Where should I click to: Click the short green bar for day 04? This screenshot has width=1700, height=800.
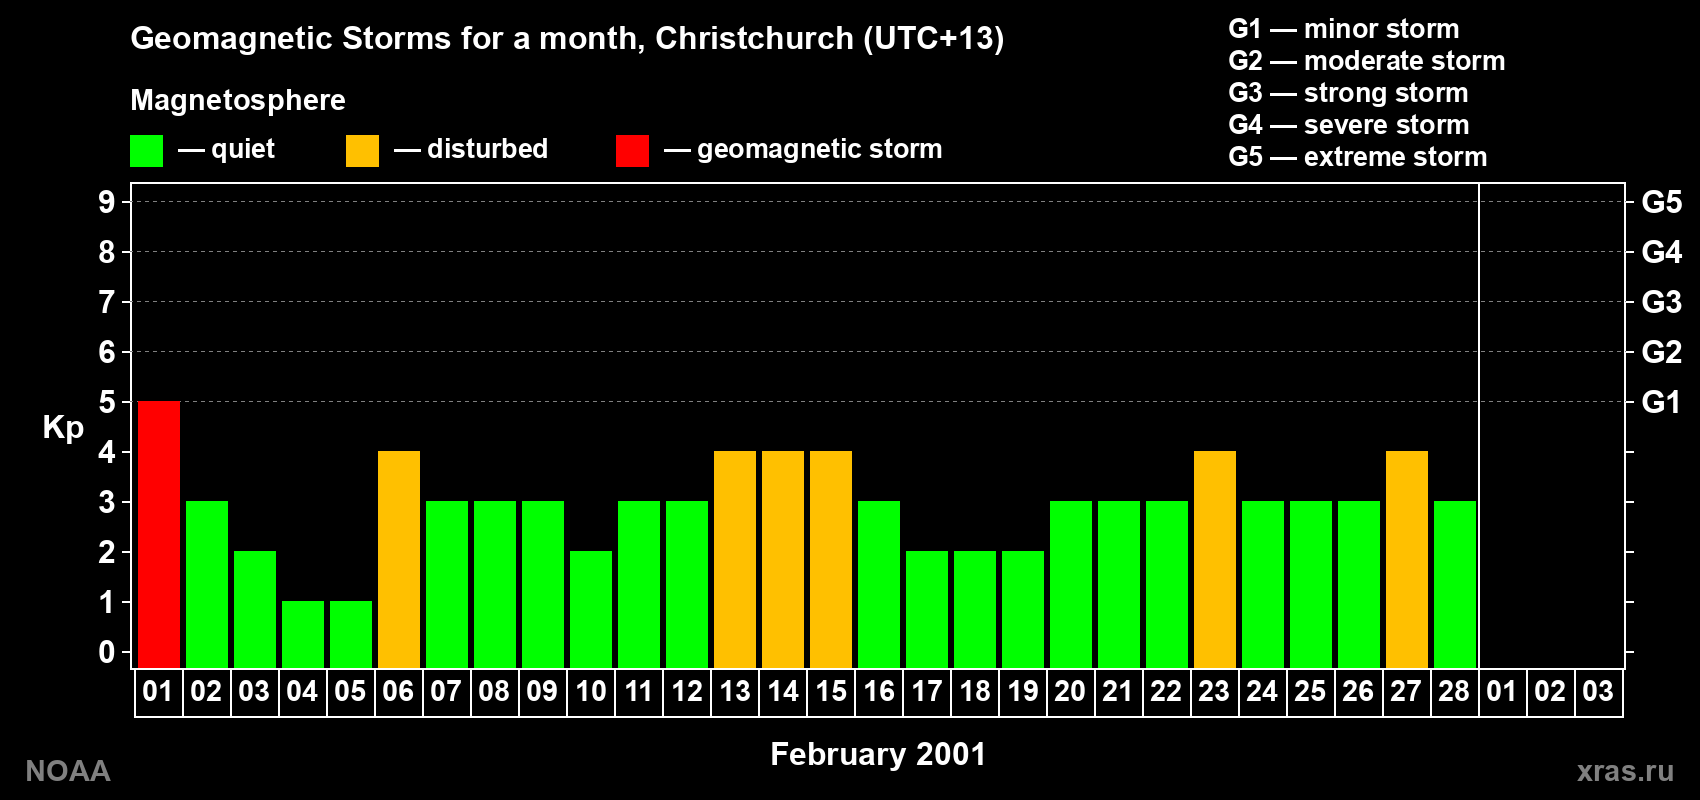pyautogui.click(x=303, y=635)
